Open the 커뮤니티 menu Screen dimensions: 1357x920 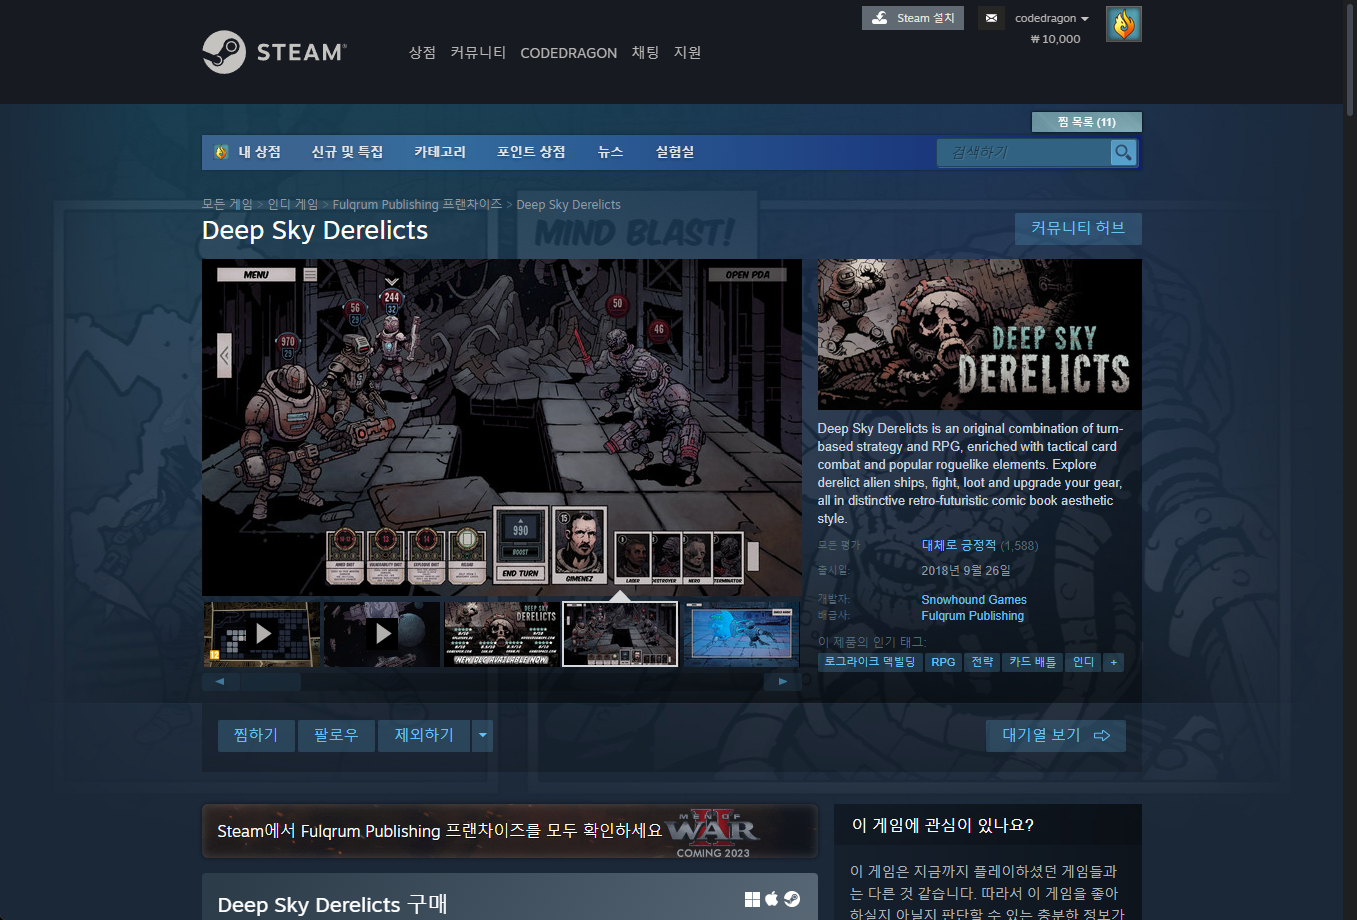[x=478, y=53]
